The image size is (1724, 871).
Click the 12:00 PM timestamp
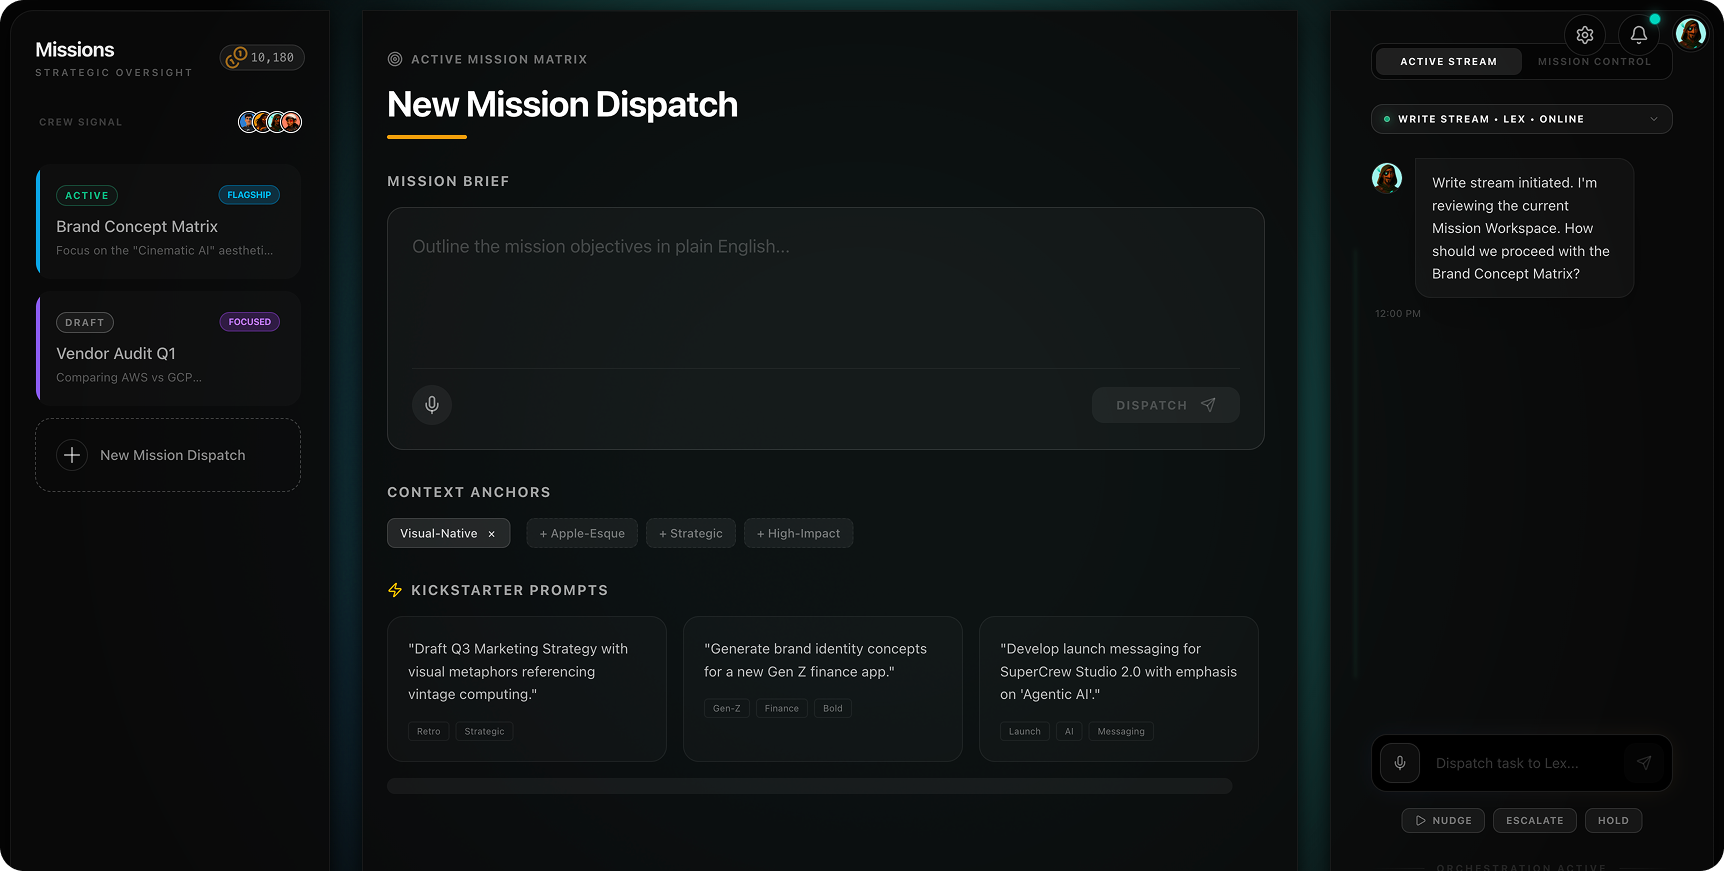[x=1398, y=314]
